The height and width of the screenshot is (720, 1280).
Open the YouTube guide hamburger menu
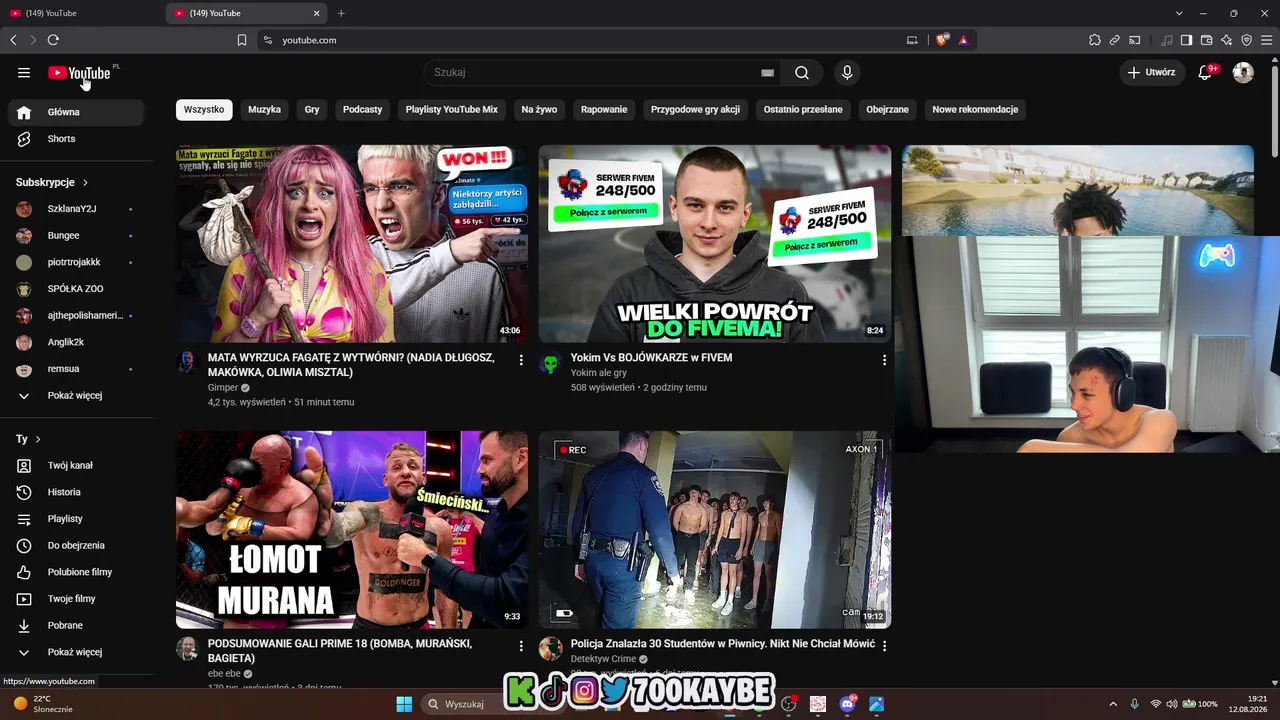click(24, 72)
